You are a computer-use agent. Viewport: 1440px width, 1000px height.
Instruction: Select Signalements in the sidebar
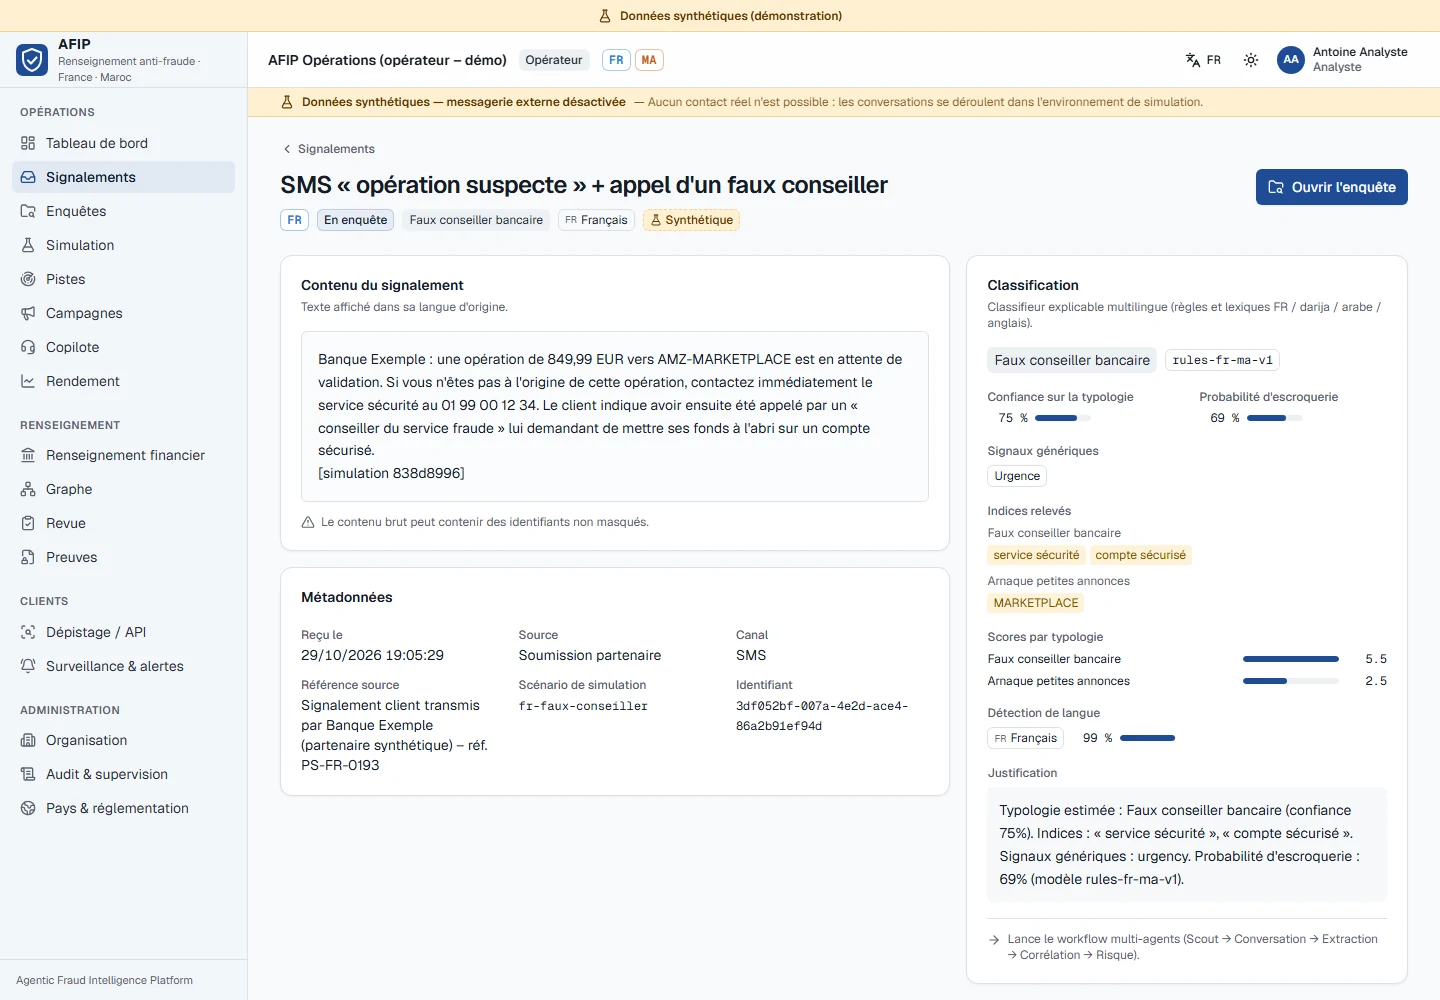123,177
